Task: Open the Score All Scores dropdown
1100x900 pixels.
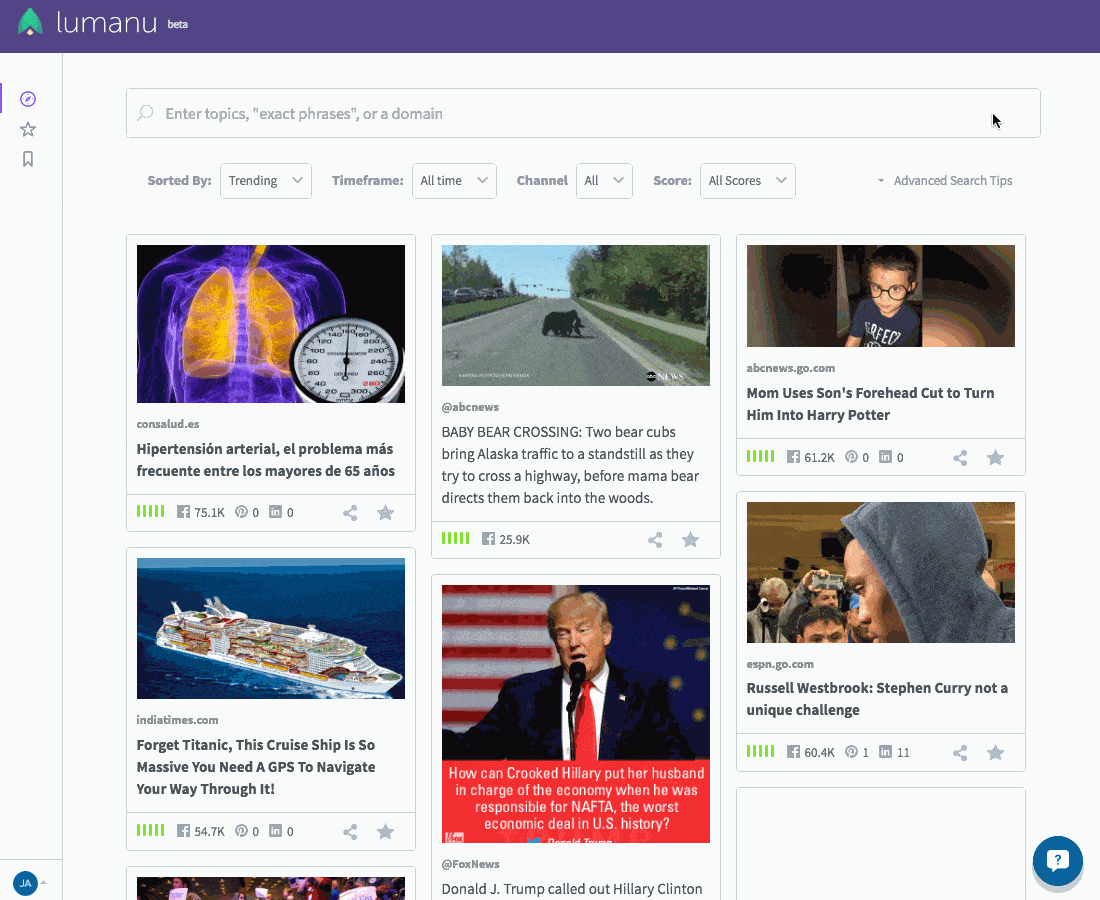Action: tap(748, 181)
